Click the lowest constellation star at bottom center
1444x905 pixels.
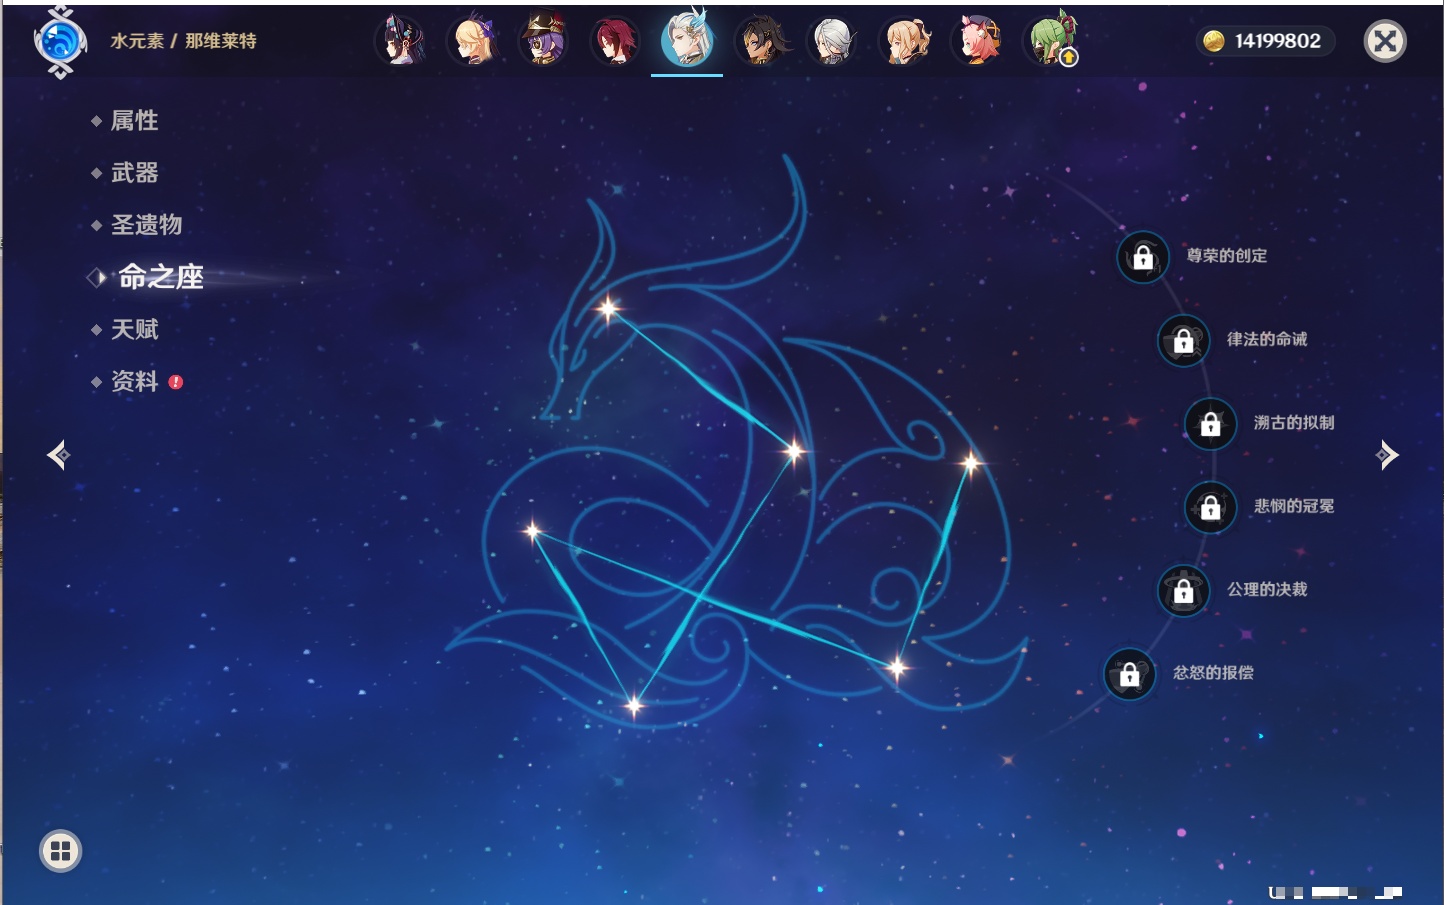tap(633, 706)
